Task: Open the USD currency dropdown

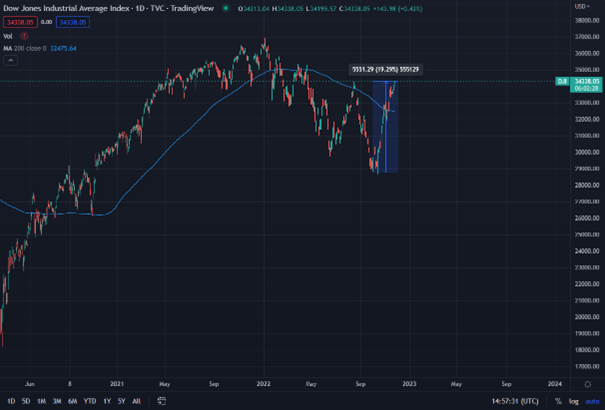Action: [x=582, y=6]
